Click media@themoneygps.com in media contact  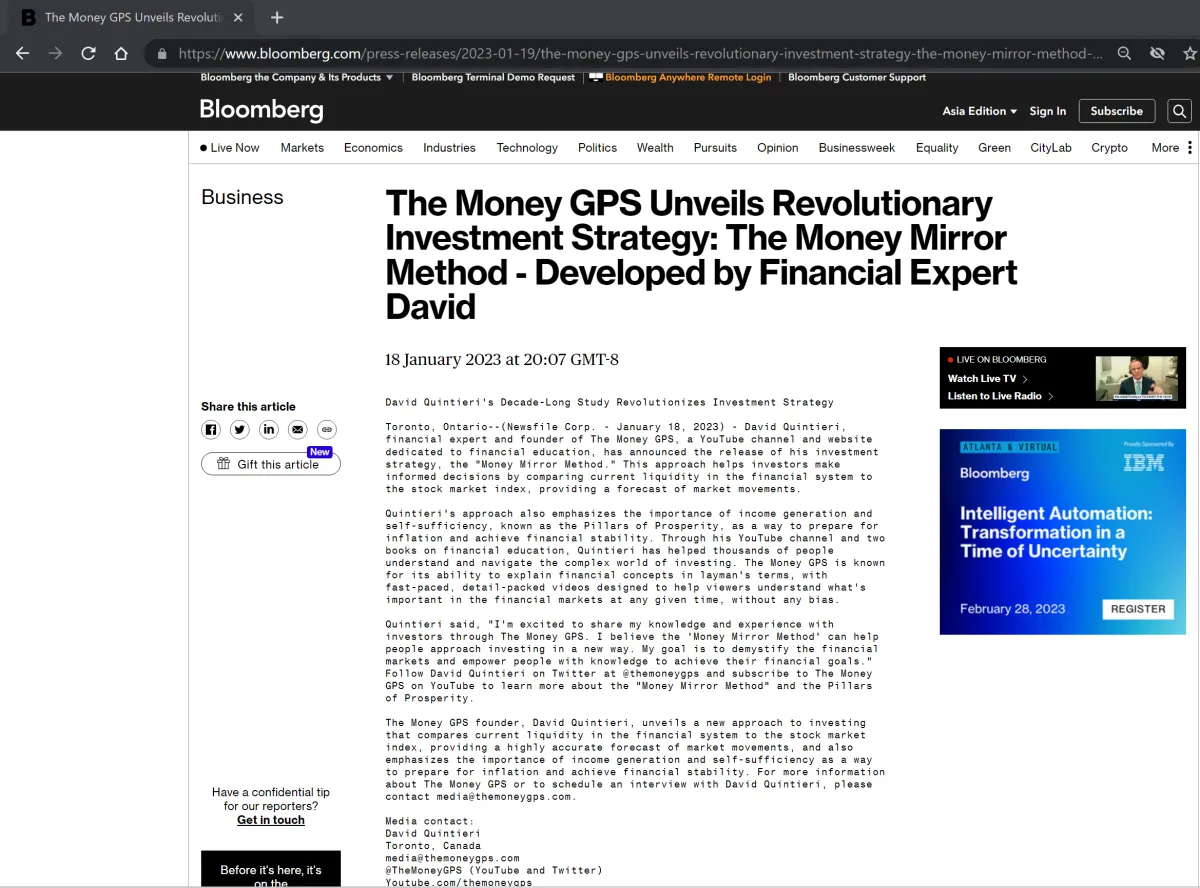pyautogui.click(x=453, y=858)
